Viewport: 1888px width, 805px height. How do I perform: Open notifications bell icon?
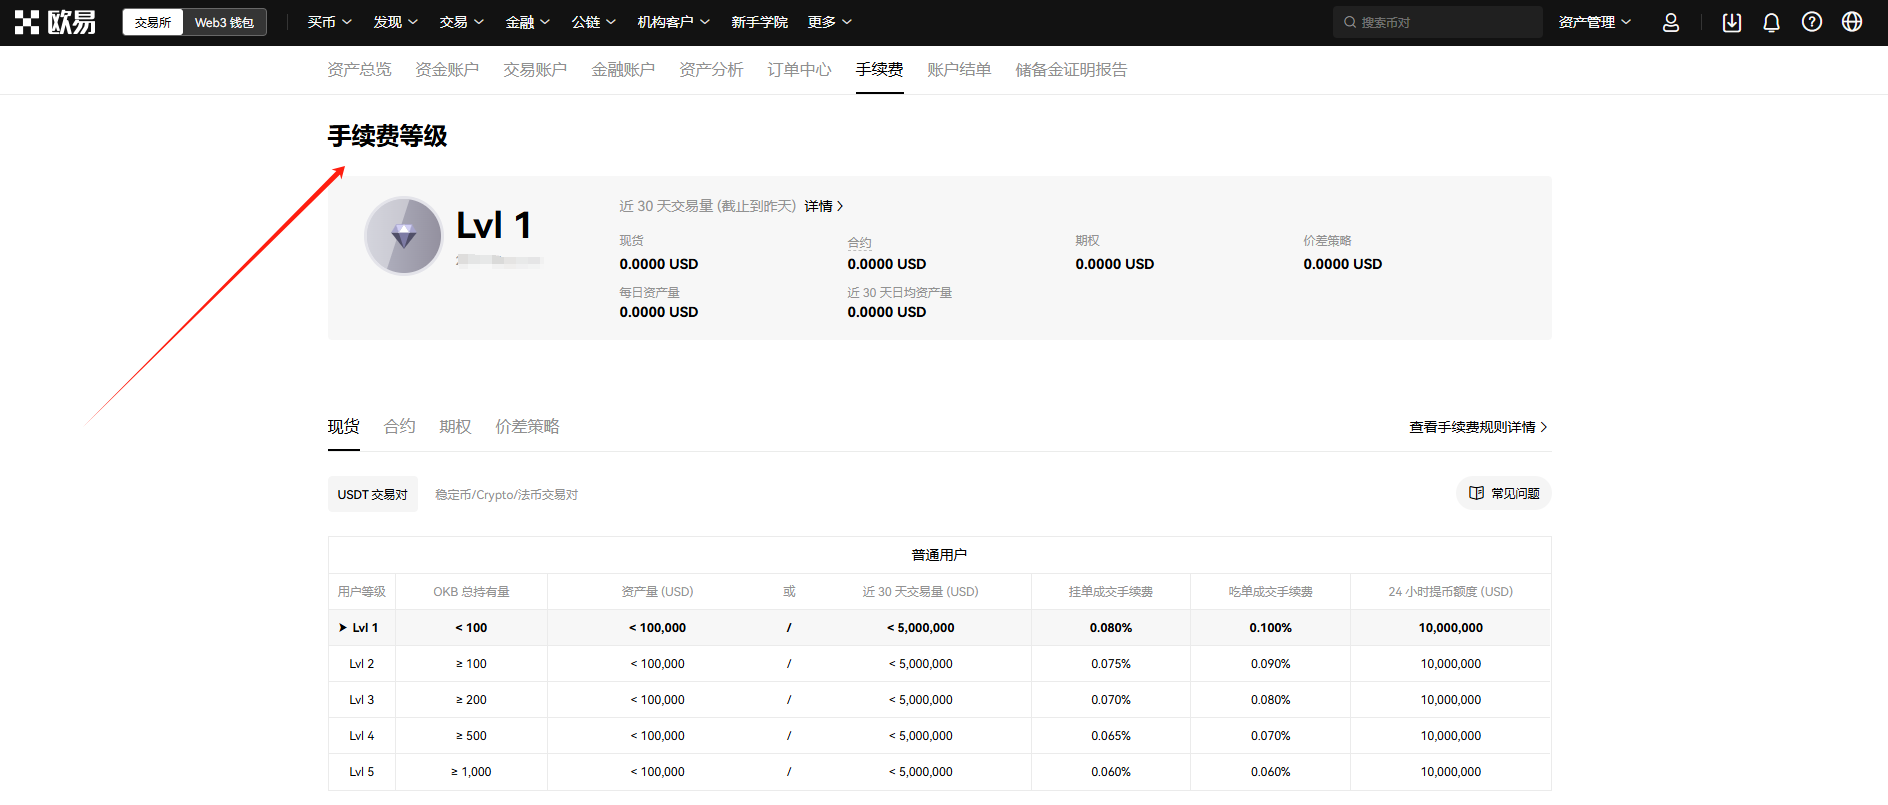click(1771, 22)
